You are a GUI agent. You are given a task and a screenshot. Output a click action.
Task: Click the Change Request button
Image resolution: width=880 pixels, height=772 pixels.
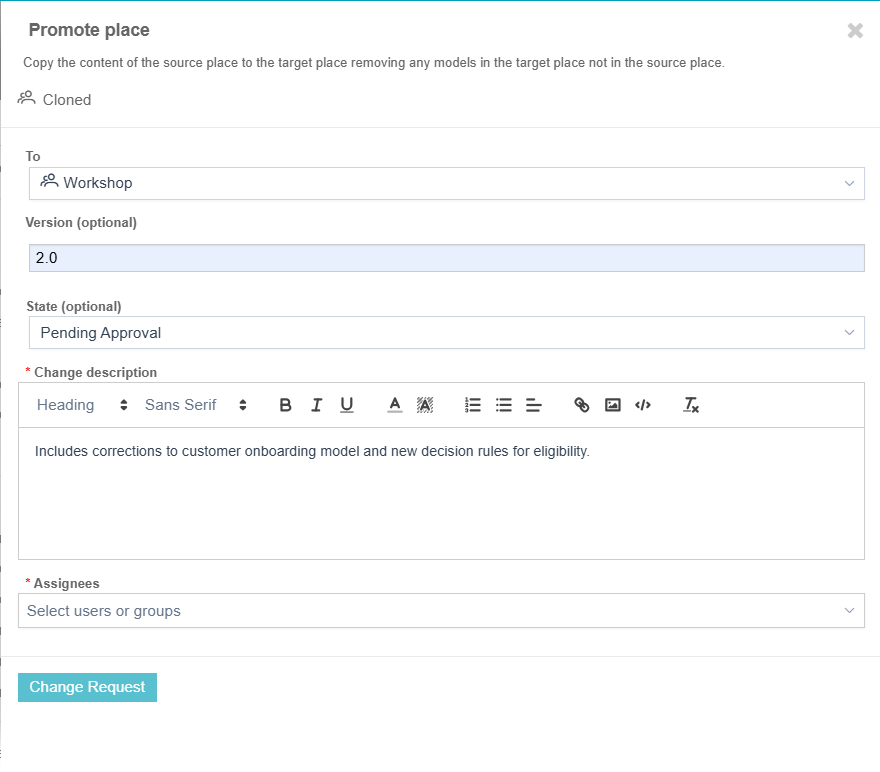point(87,687)
